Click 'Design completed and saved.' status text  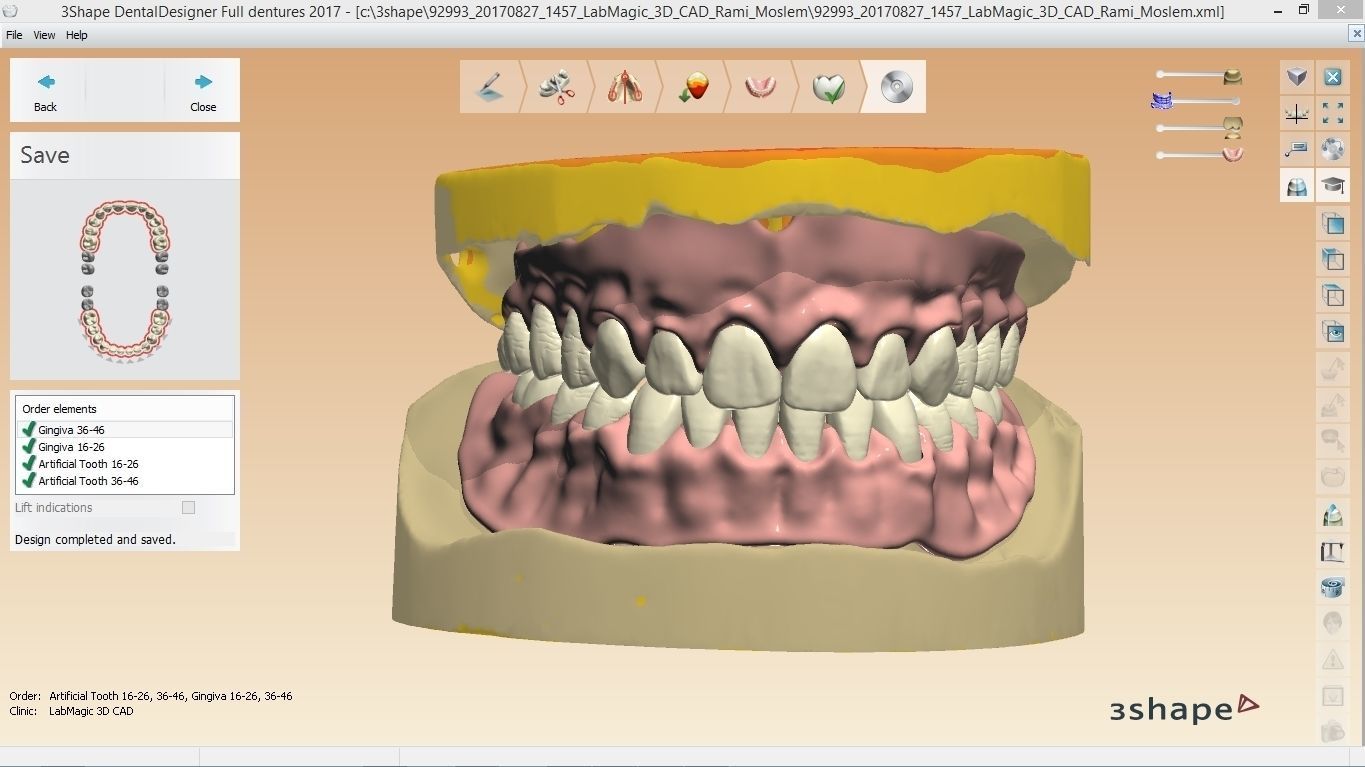(x=95, y=540)
